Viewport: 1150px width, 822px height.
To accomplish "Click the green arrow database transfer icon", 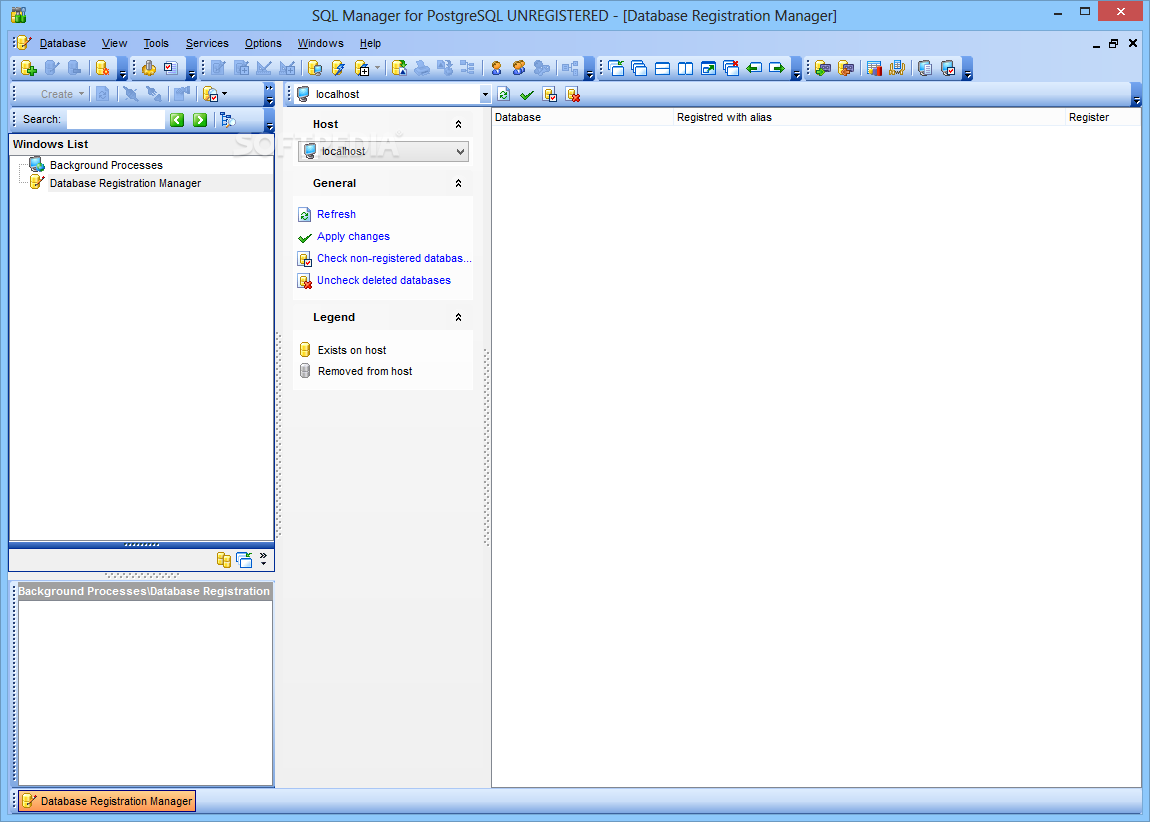I will [823, 68].
